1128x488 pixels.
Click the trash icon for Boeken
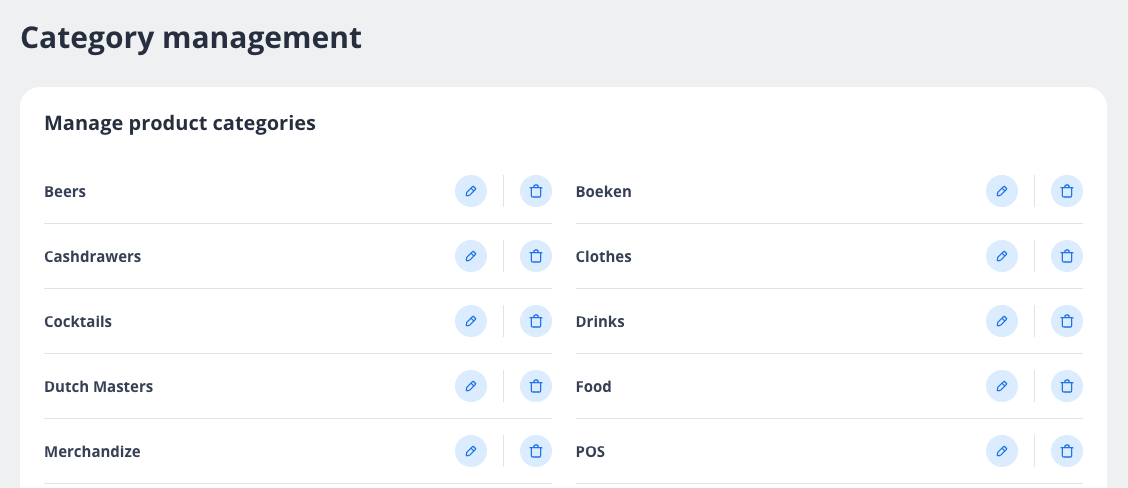pos(1067,191)
